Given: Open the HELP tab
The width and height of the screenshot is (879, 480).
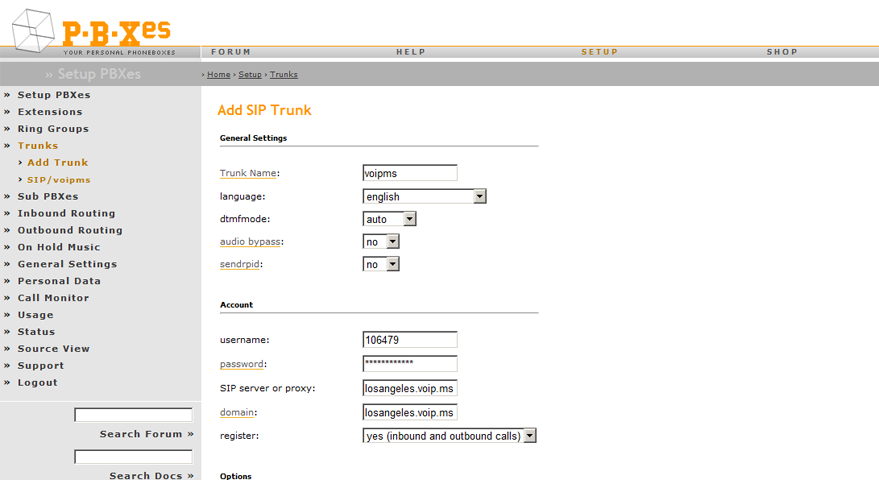Looking at the screenshot, I should (x=411, y=52).
